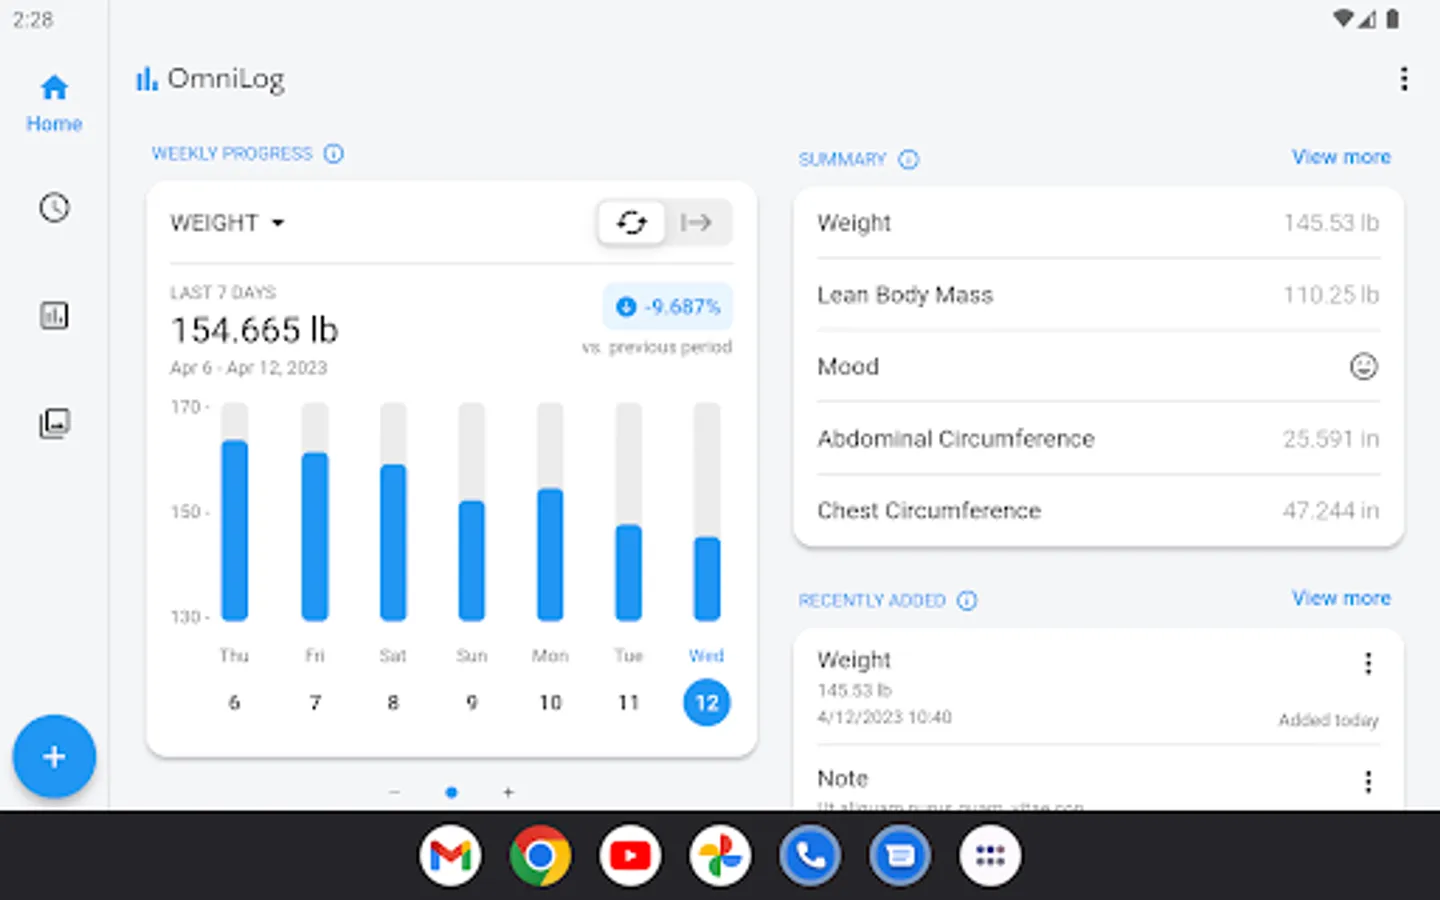Tap the blue plus add button
The width and height of the screenshot is (1440, 900).
[x=54, y=757]
